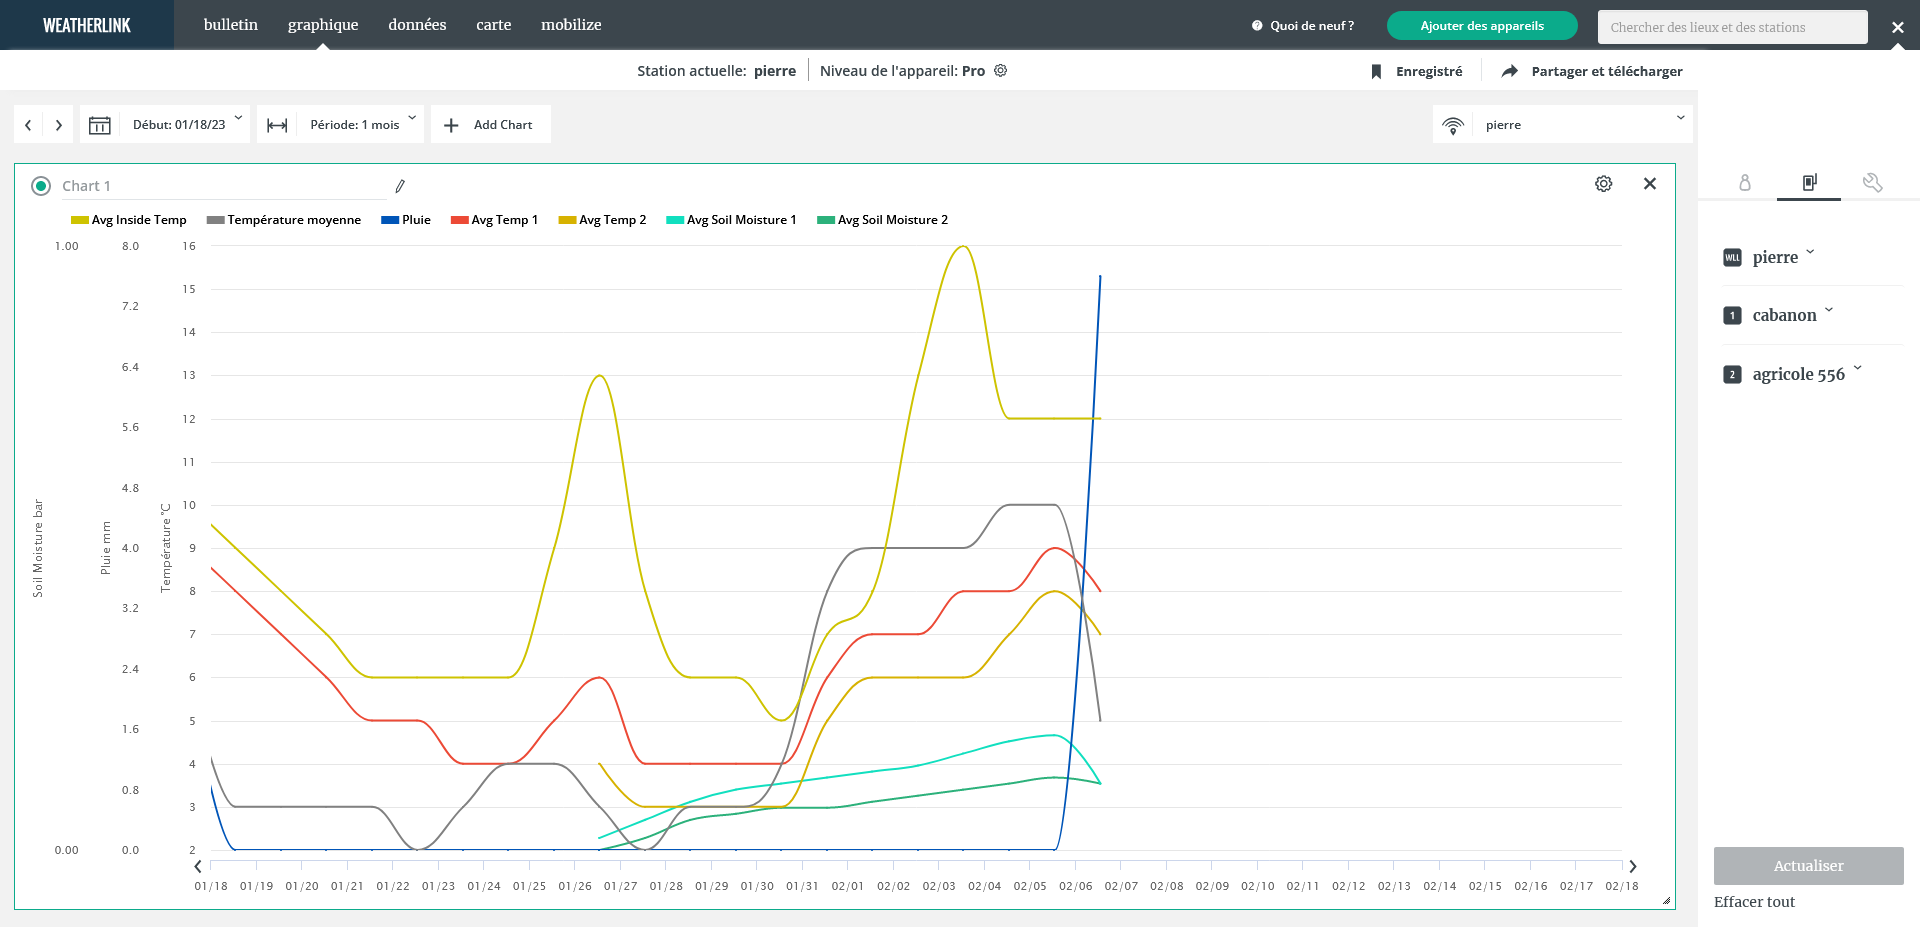The image size is (1920, 927).
Task: Select the Chart 1 radio button
Action: click(41, 186)
